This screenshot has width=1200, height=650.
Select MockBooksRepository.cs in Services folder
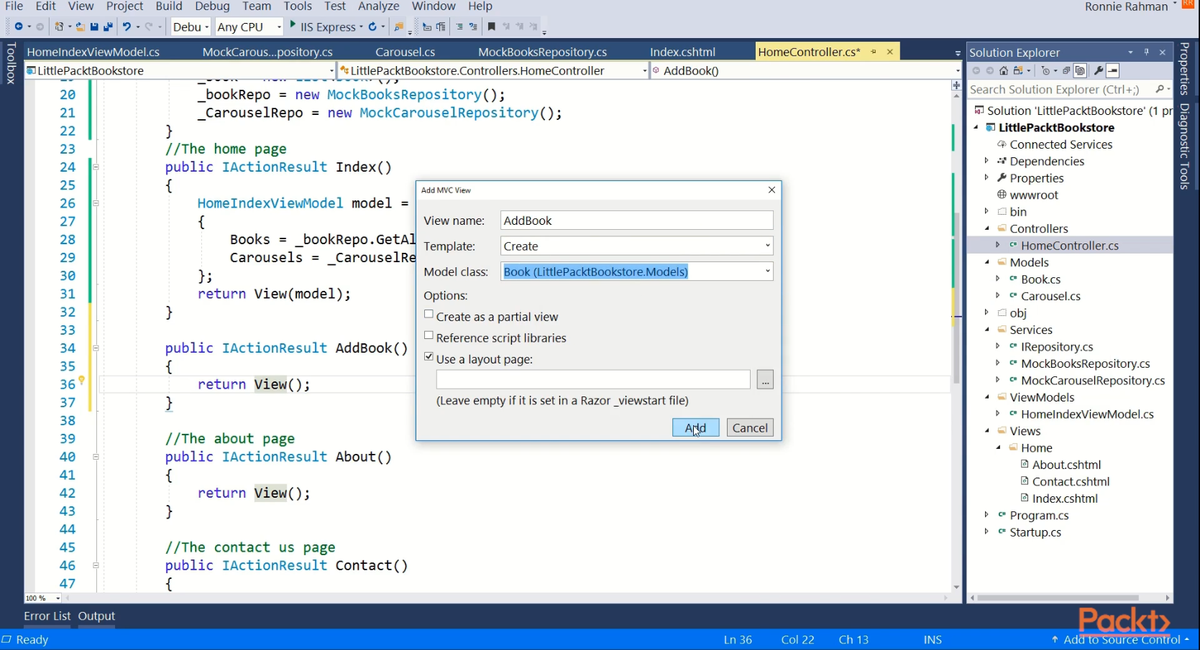pos(1085,363)
